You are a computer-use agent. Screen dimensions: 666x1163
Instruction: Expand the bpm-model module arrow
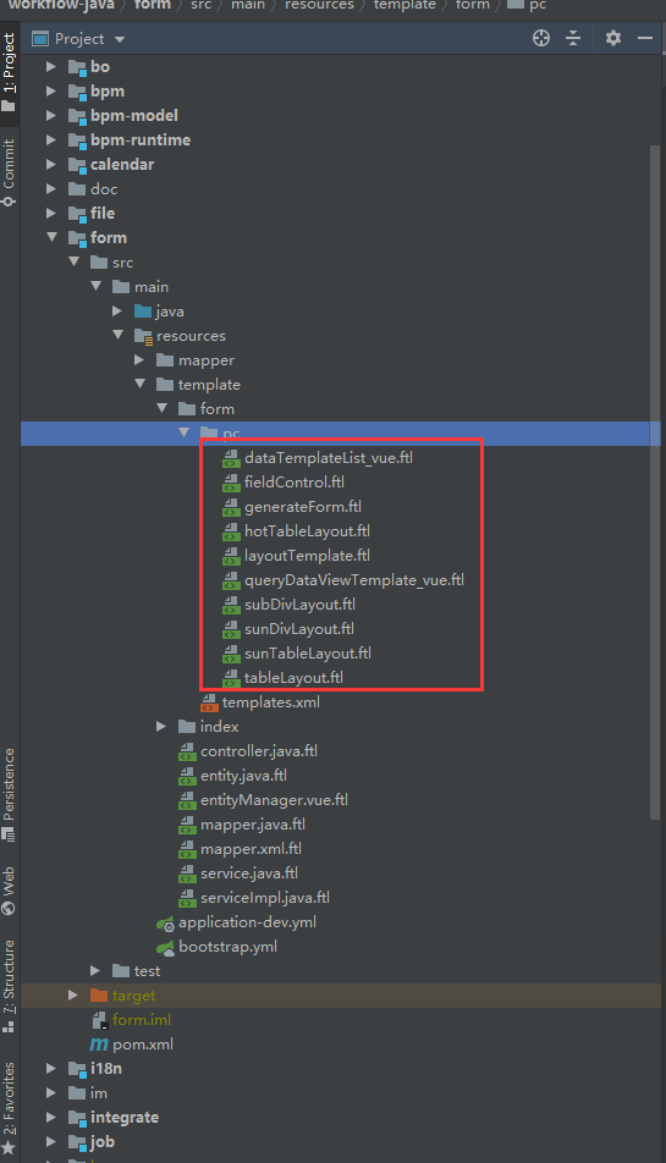51,116
